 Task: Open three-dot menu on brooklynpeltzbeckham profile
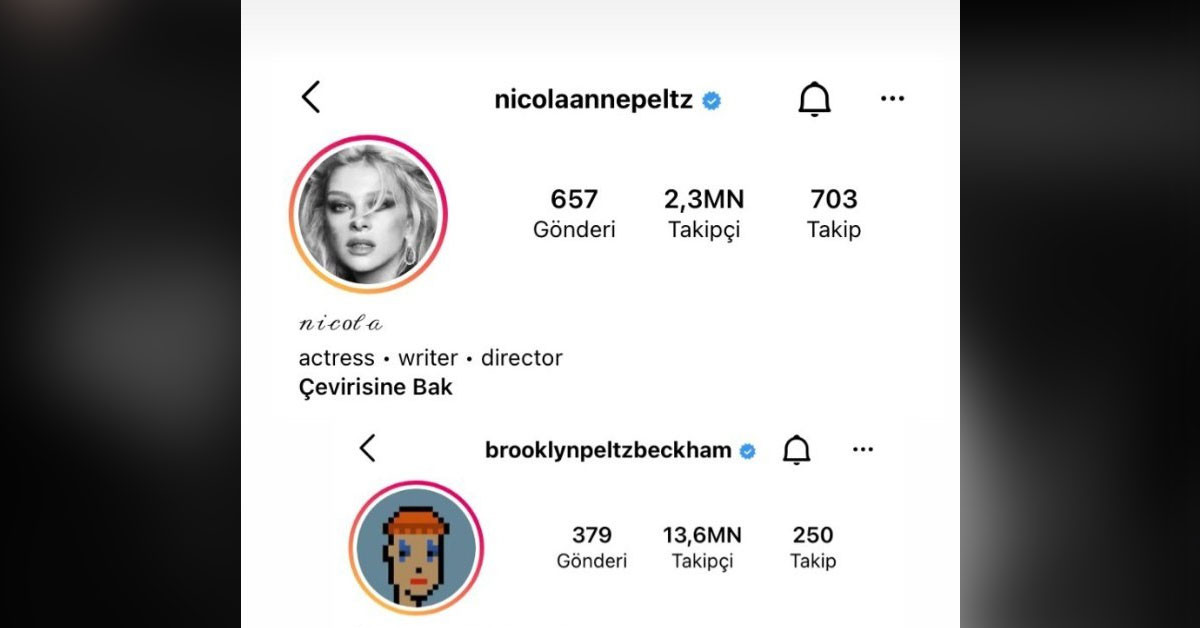coord(863,450)
